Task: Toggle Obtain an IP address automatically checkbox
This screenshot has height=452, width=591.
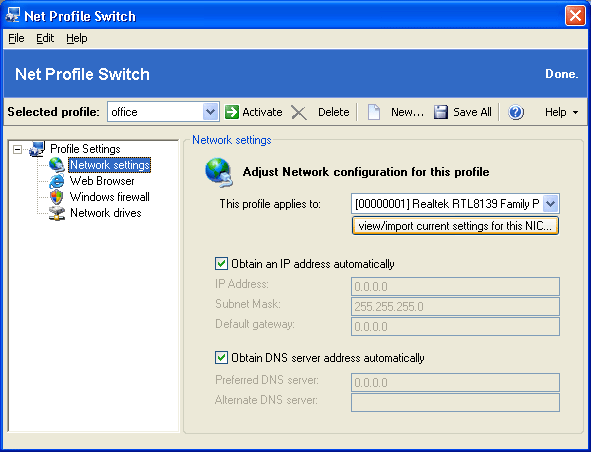Action: [x=221, y=264]
